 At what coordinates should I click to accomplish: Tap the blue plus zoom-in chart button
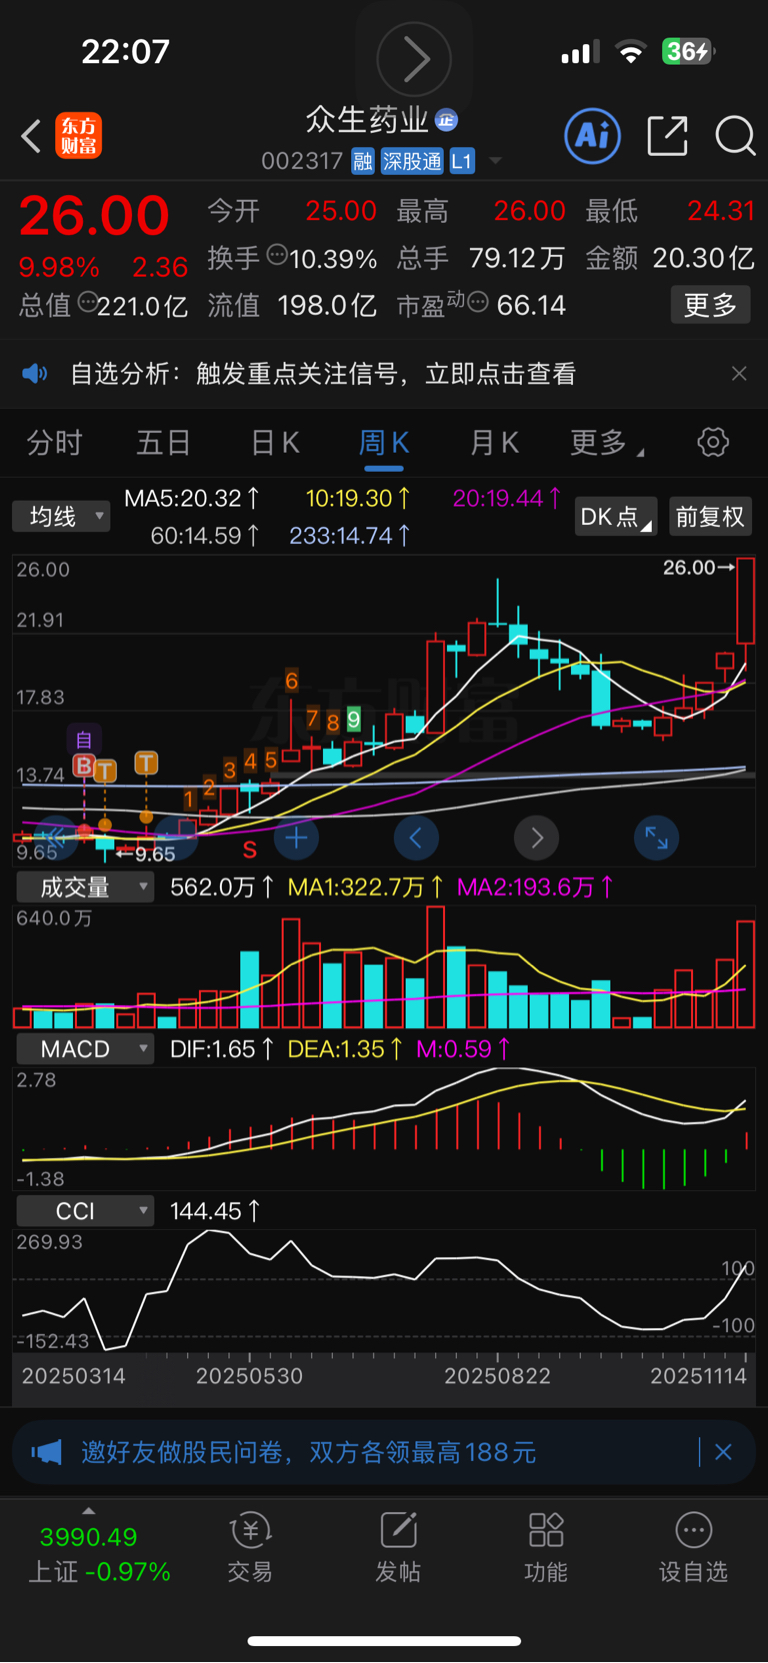(296, 838)
